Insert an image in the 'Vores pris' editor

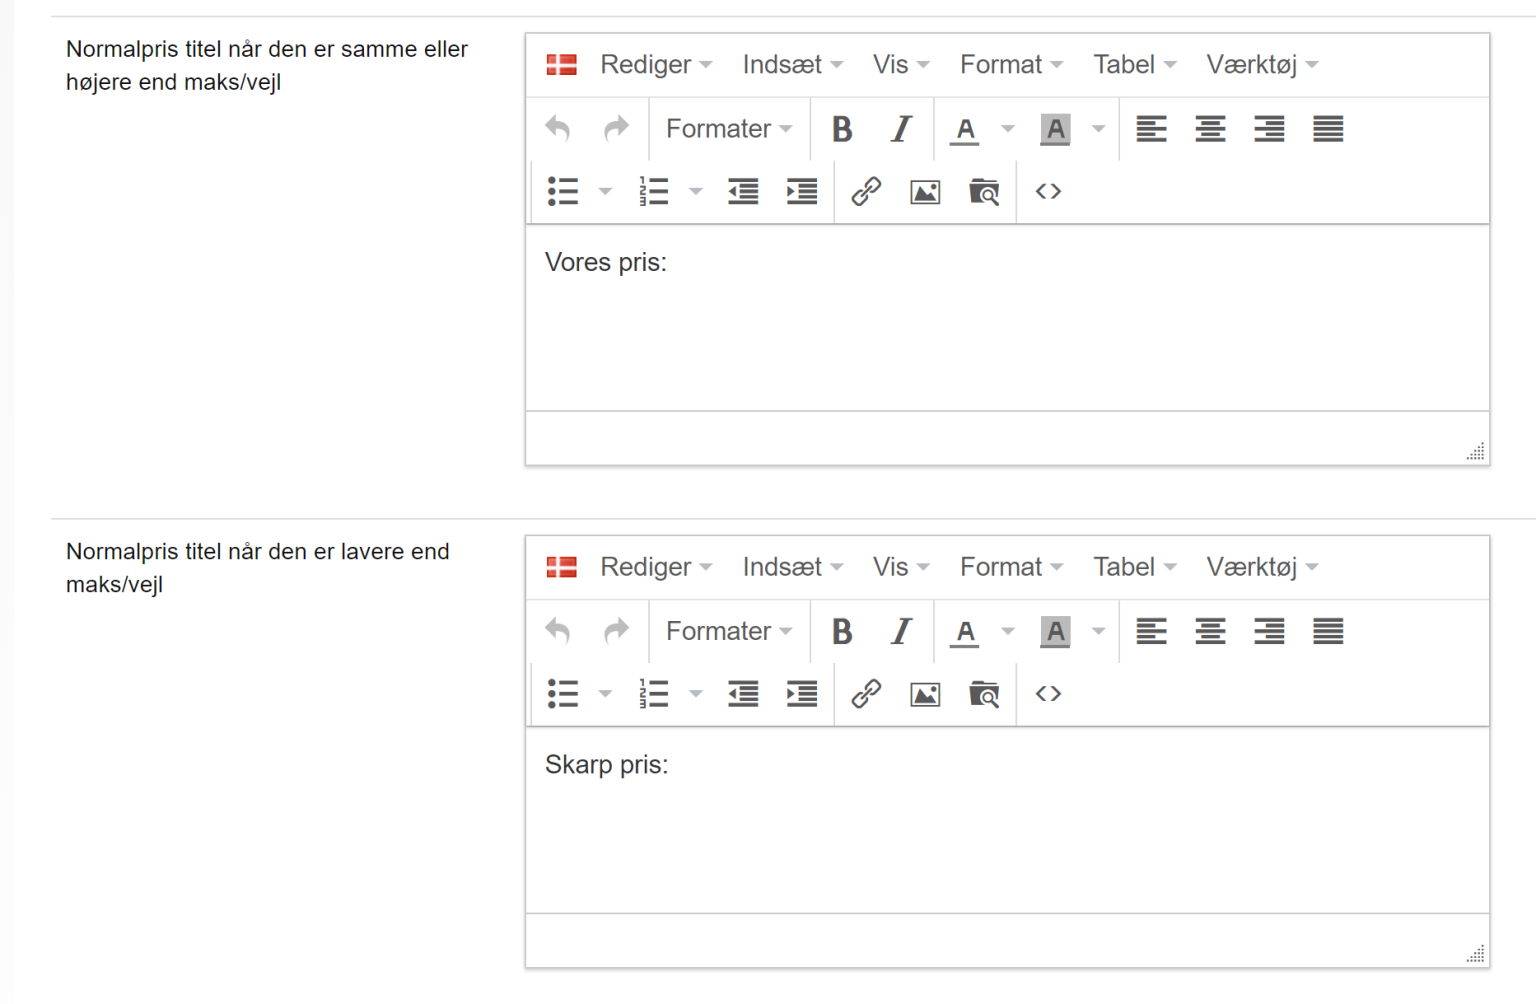tap(925, 191)
